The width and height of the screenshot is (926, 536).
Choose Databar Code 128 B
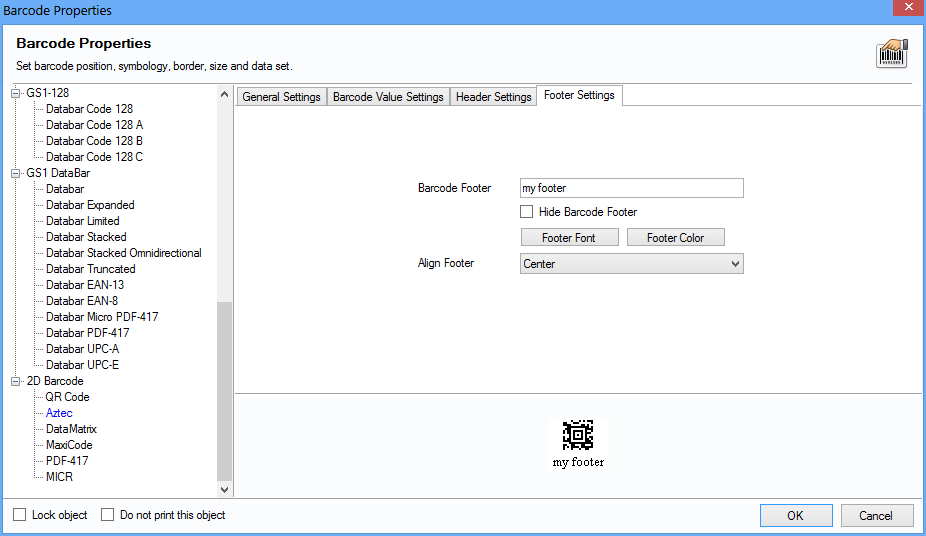[x=94, y=140]
